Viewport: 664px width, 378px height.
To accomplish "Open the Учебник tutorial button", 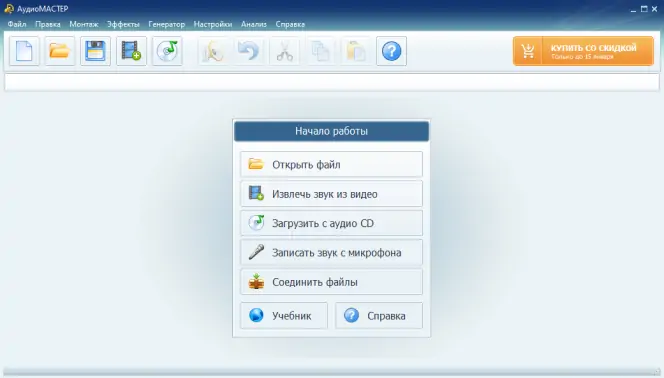I will (x=284, y=316).
